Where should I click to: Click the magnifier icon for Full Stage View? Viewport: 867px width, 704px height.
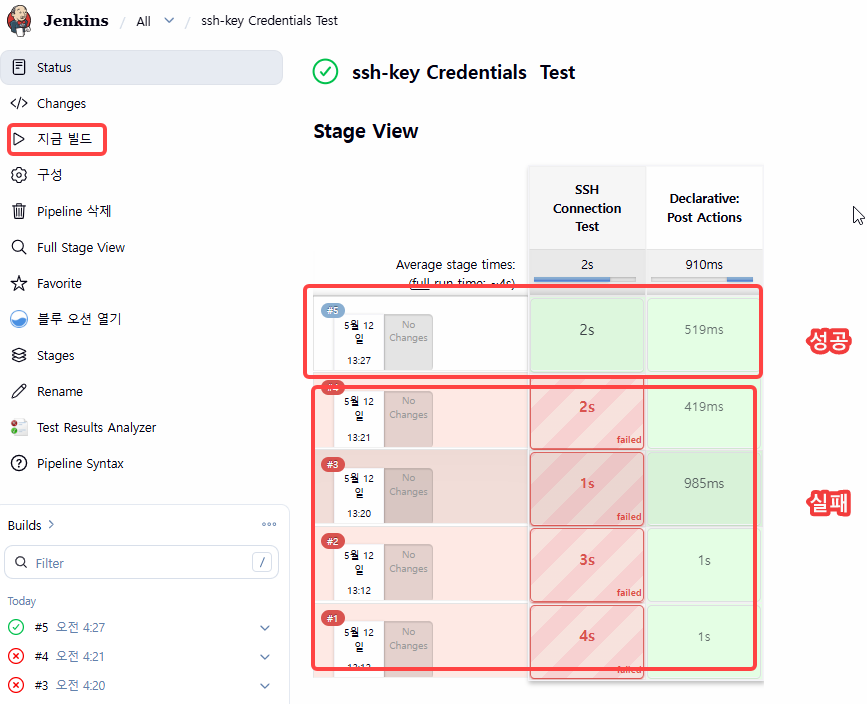19,247
